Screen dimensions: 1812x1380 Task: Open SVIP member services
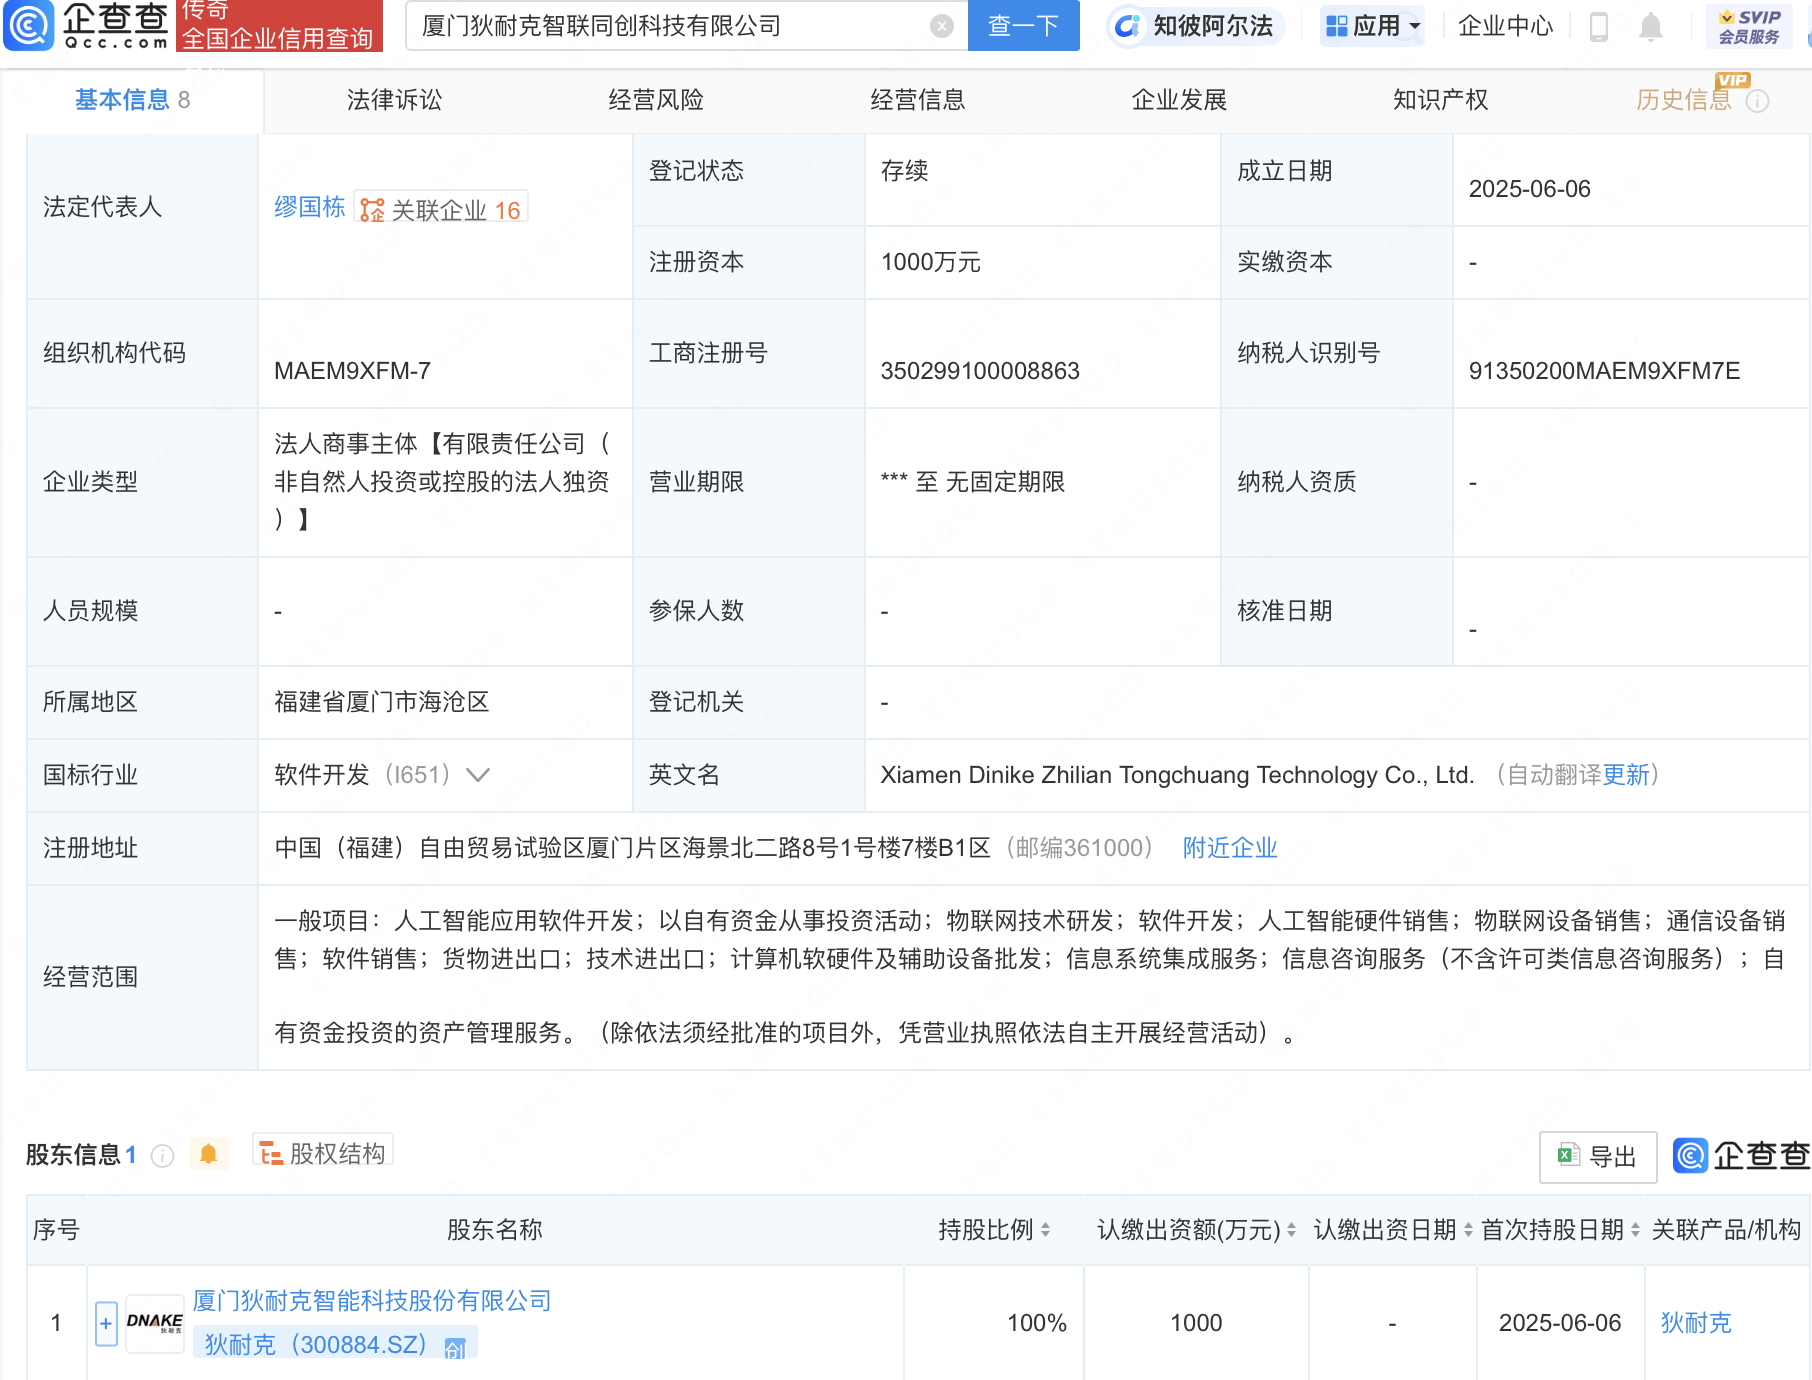[1749, 26]
